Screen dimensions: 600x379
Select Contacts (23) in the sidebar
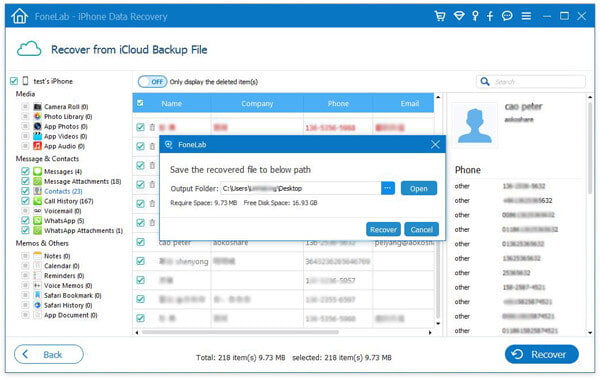(x=63, y=191)
